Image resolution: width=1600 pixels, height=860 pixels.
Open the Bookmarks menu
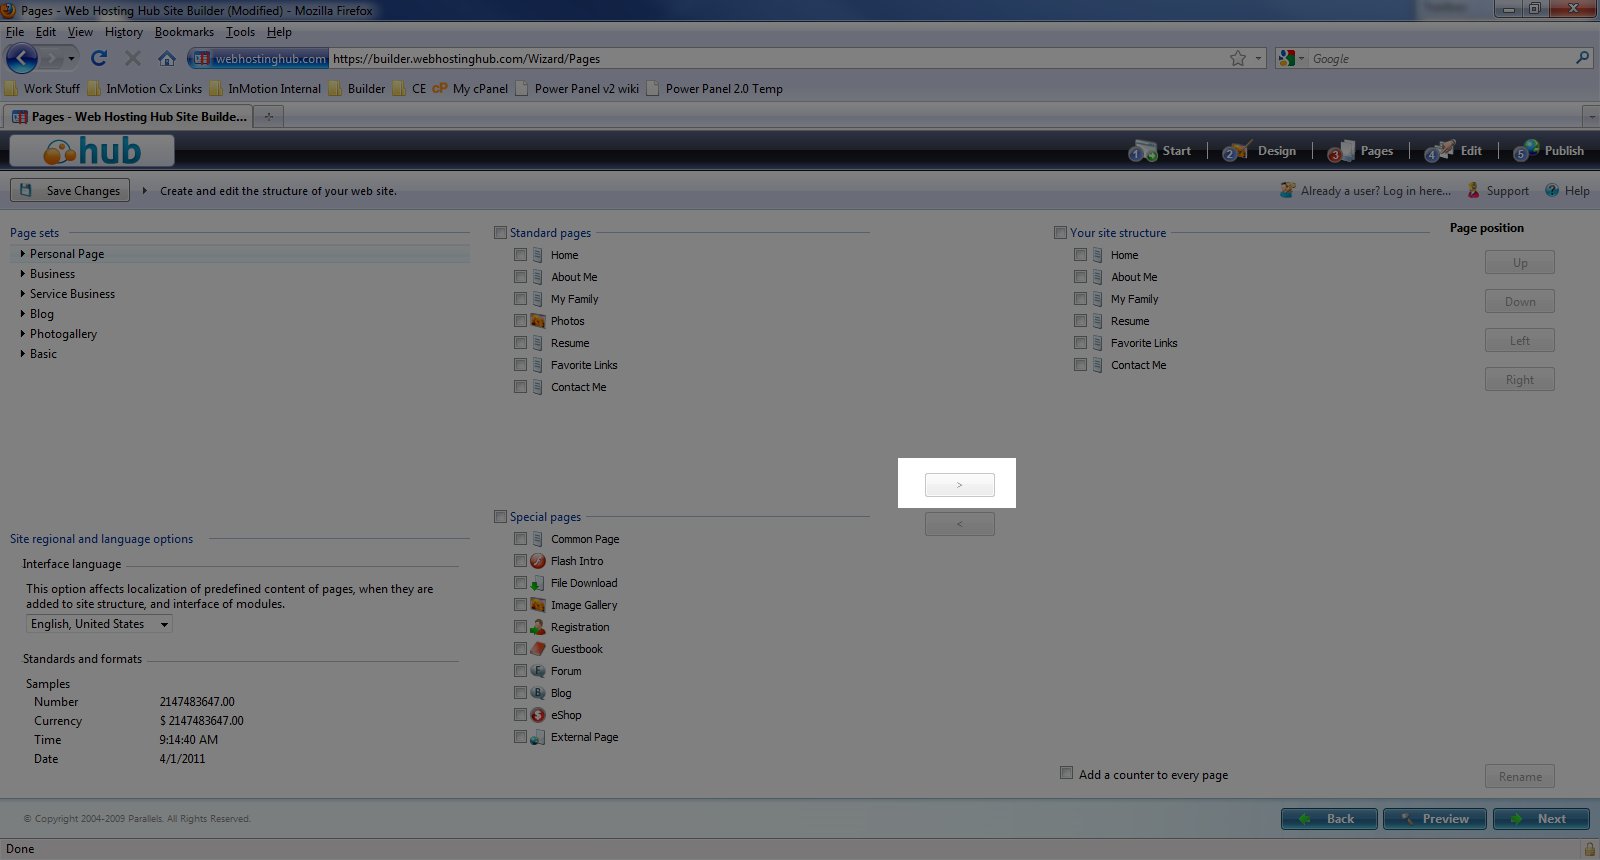pyautogui.click(x=184, y=32)
